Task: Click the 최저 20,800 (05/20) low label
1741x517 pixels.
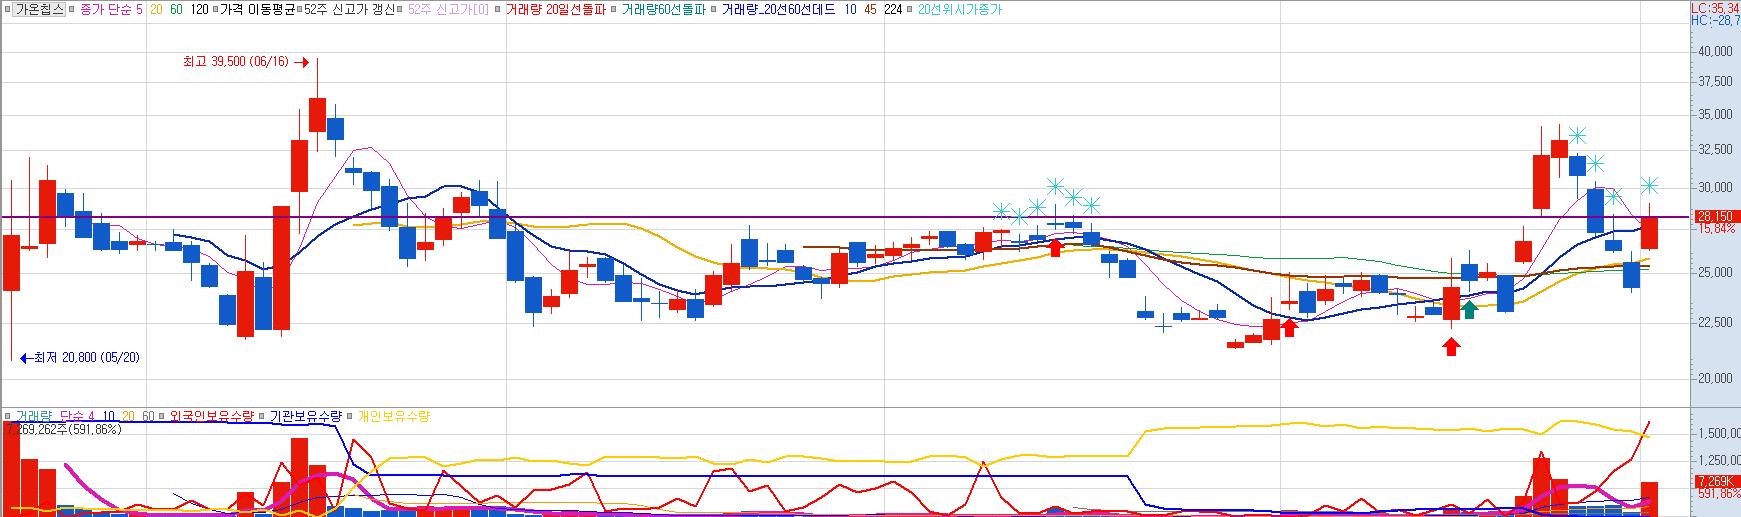Action: point(87,357)
